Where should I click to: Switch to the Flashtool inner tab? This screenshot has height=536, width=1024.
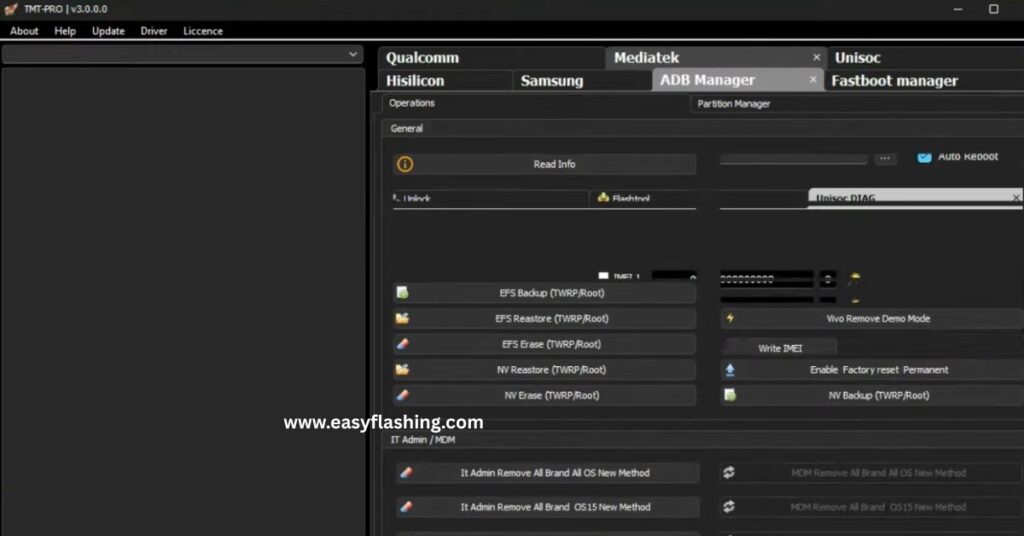point(643,198)
